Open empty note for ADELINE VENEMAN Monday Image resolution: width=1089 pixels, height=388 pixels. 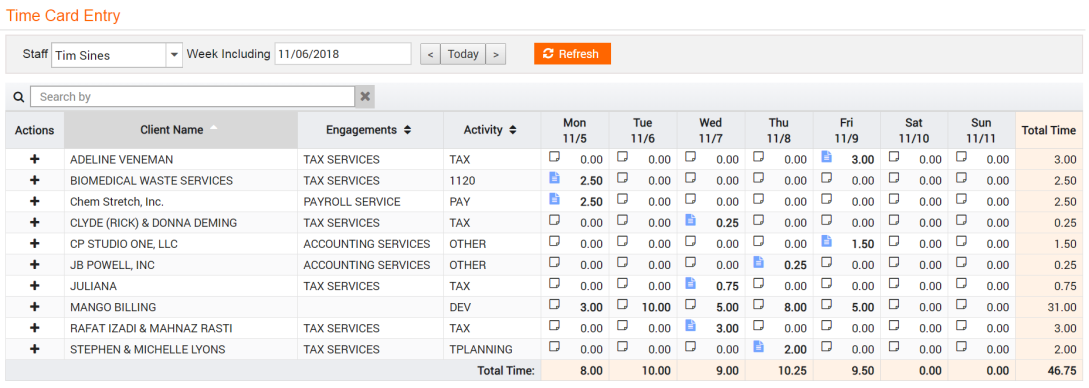(554, 157)
